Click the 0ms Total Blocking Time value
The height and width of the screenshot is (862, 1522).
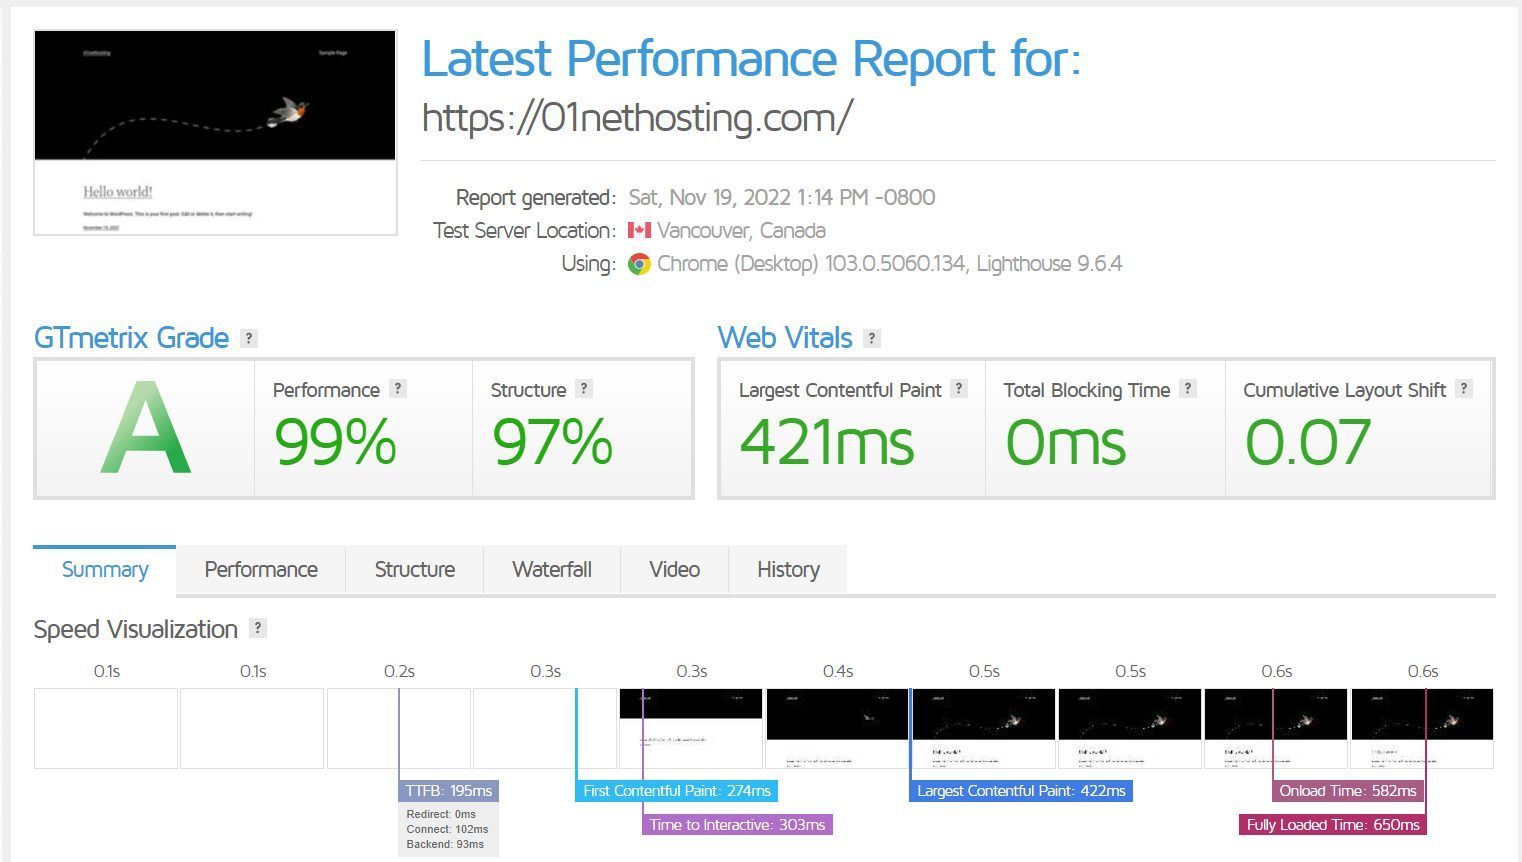(1066, 443)
